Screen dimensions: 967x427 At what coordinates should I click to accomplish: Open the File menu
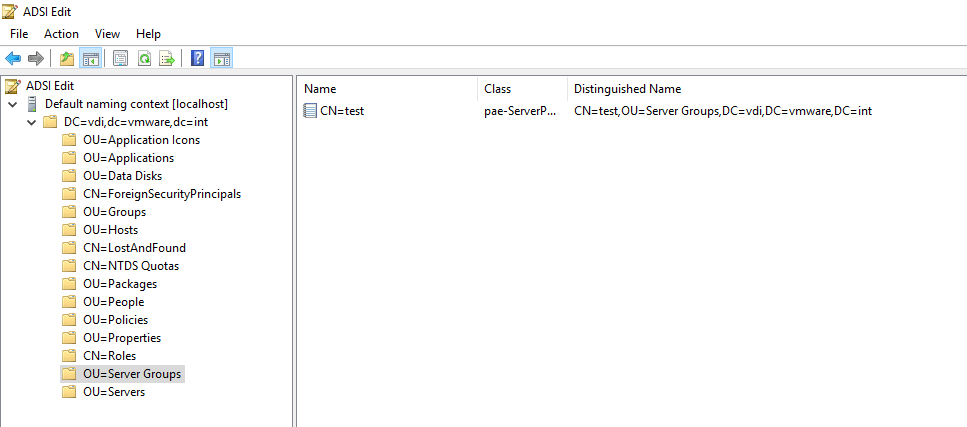pos(19,34)
